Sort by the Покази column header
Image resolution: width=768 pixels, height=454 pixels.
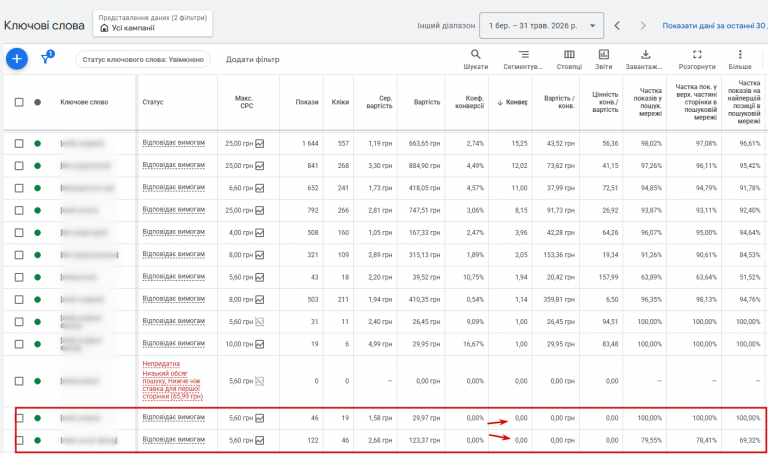[x=307, y=102]
